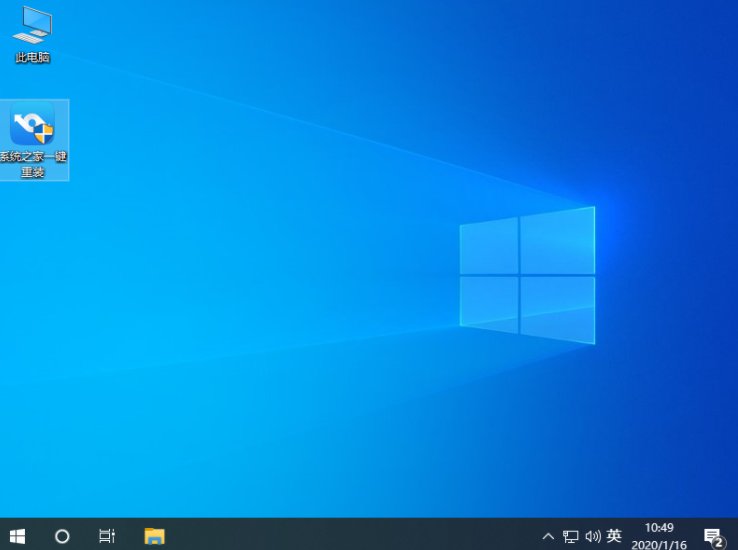The width and height of the screenshot is (738, 550).
Task: Click the Windows logo on the wallpaper
Action: click(527, 271)
